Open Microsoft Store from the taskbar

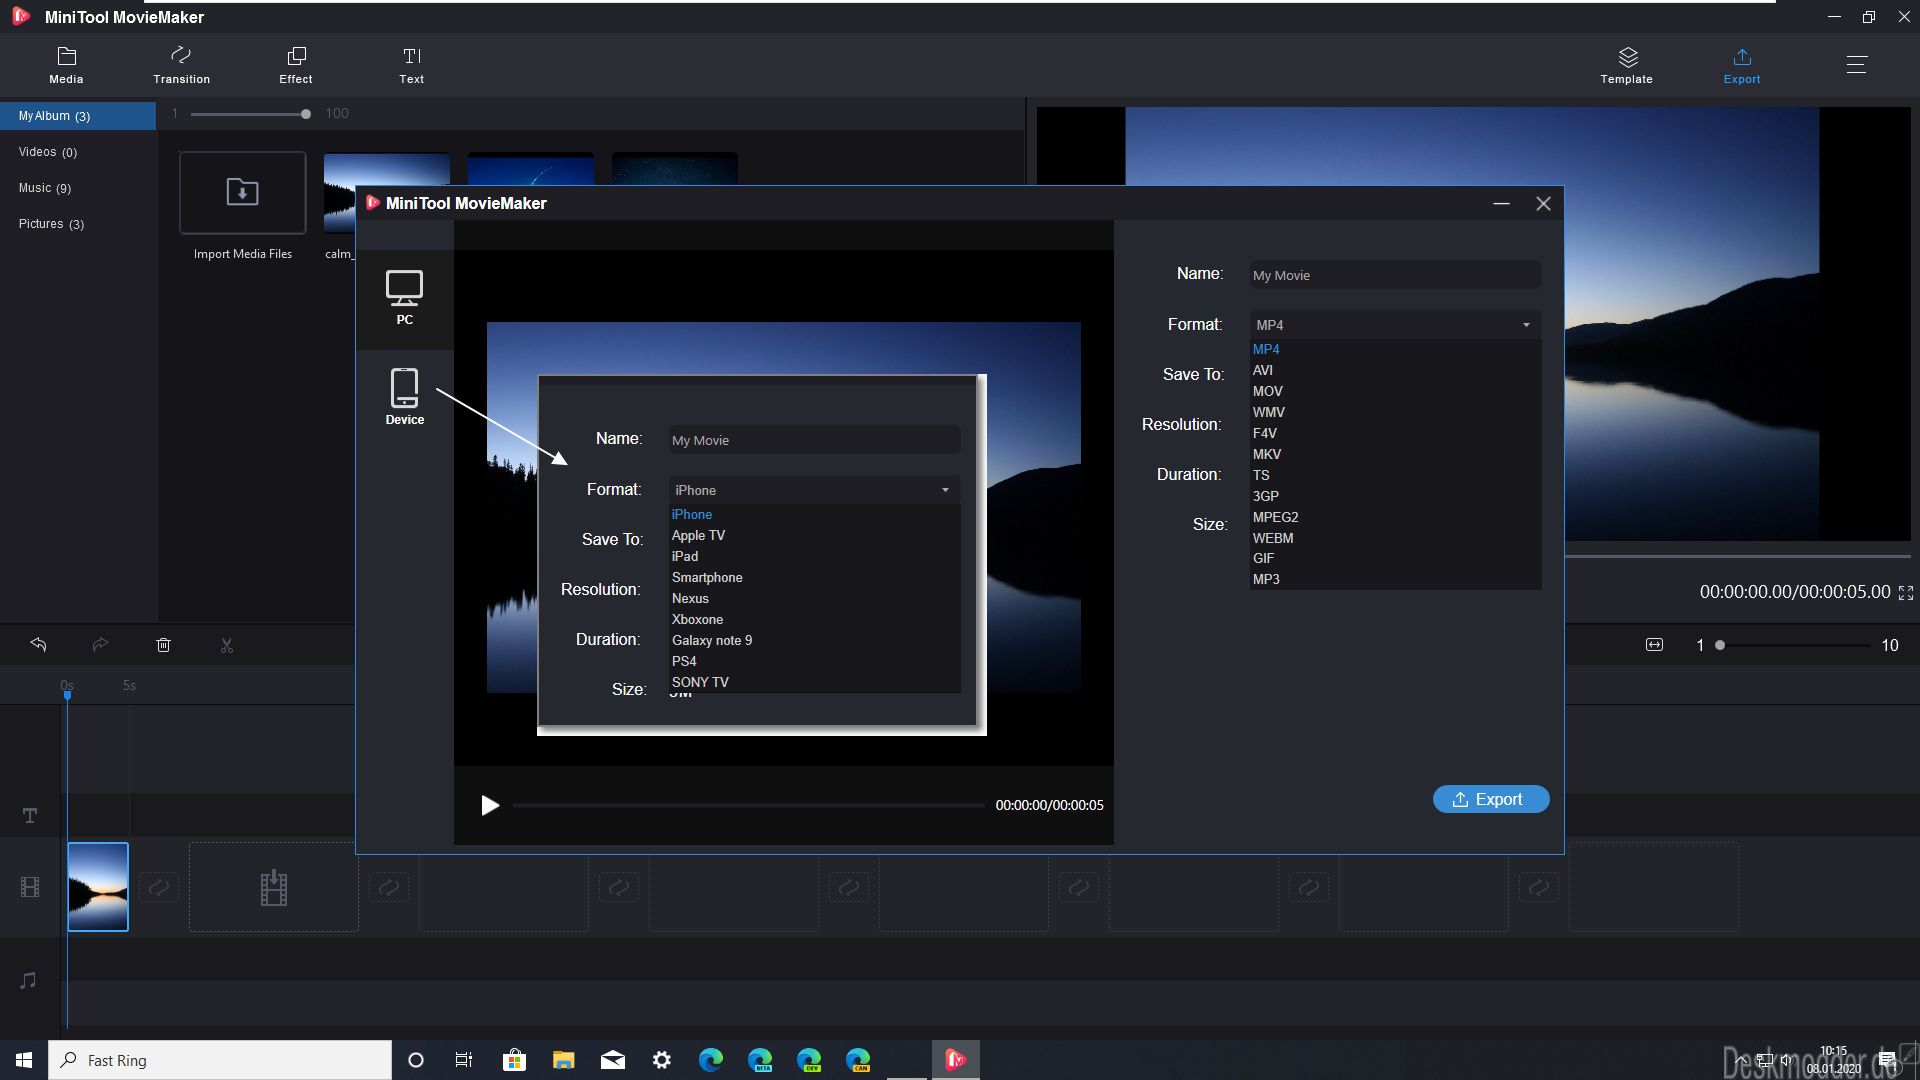click(514, 1060)
